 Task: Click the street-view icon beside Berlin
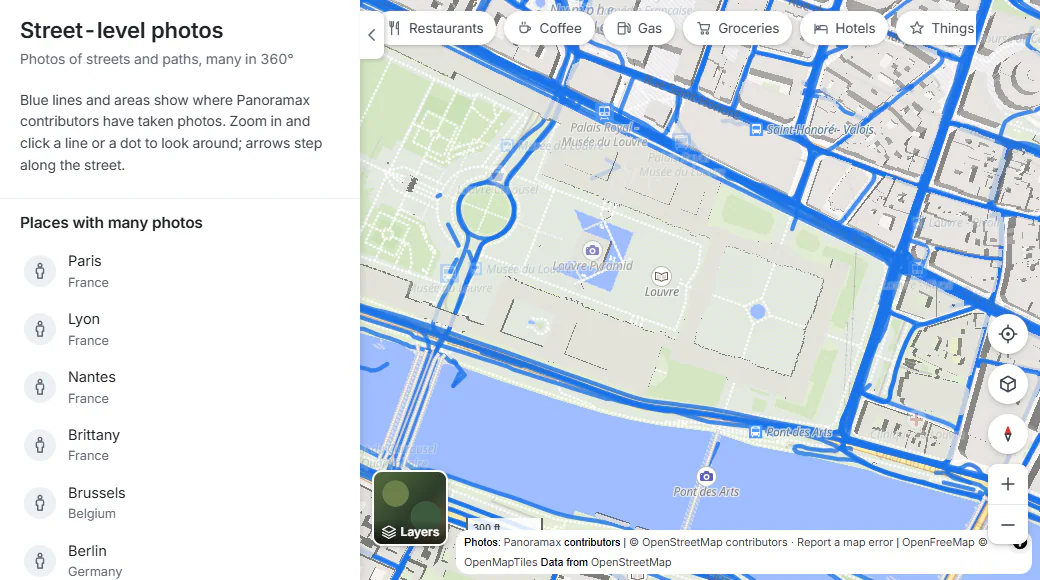(x=40, y=561)
